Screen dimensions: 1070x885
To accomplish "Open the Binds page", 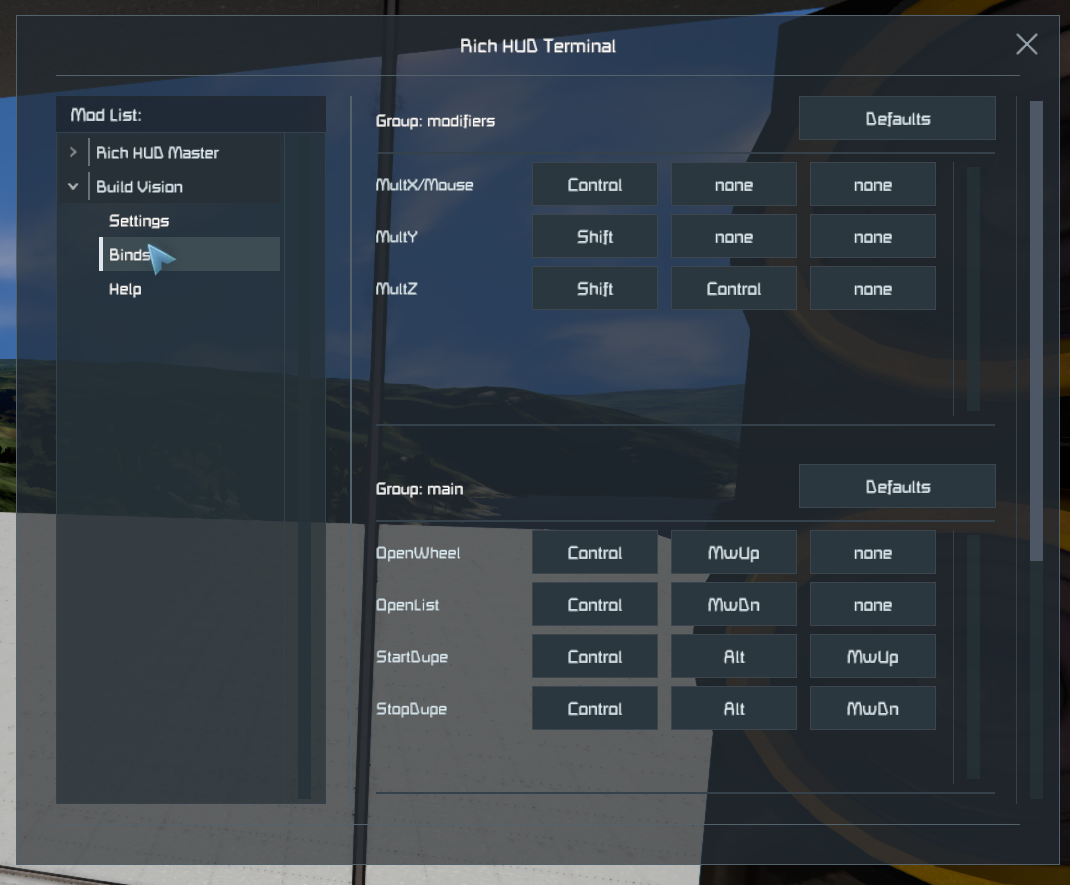I will click(190, 254).
